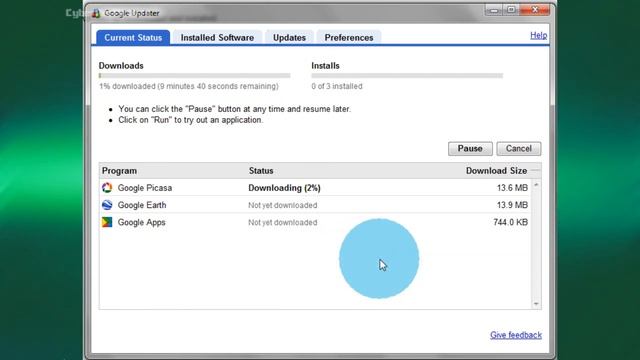Select the Google Earth row name
The width and height of the screenshot is (640, 360).
[142, 205]
